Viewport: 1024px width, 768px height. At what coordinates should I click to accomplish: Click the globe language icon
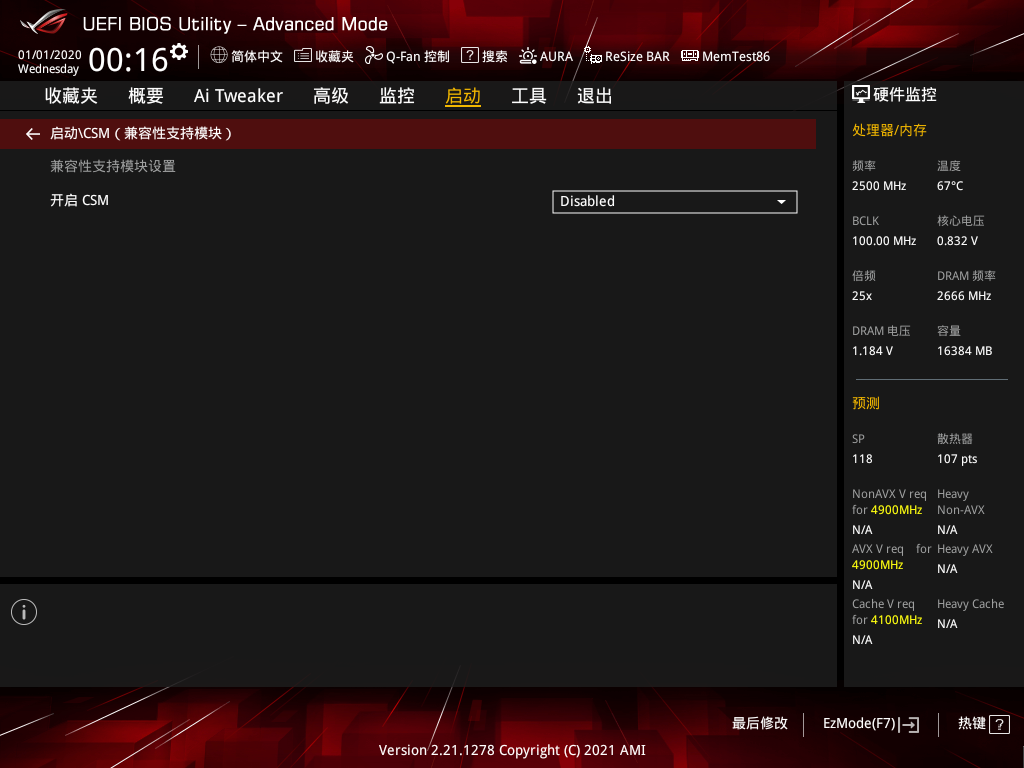point(219,56)
